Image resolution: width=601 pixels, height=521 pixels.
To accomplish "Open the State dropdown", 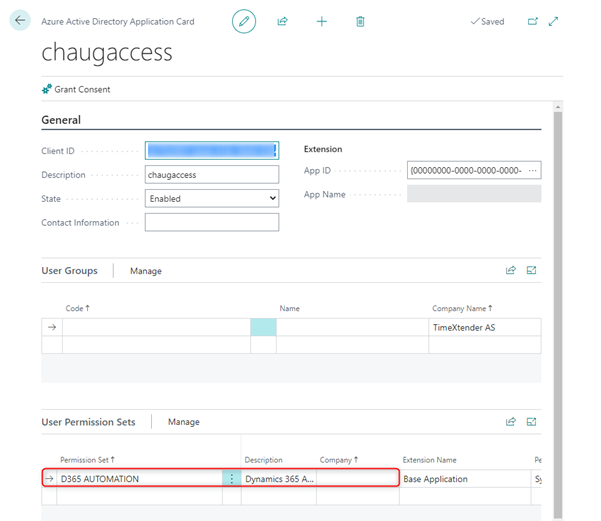I will coord(211,198).
